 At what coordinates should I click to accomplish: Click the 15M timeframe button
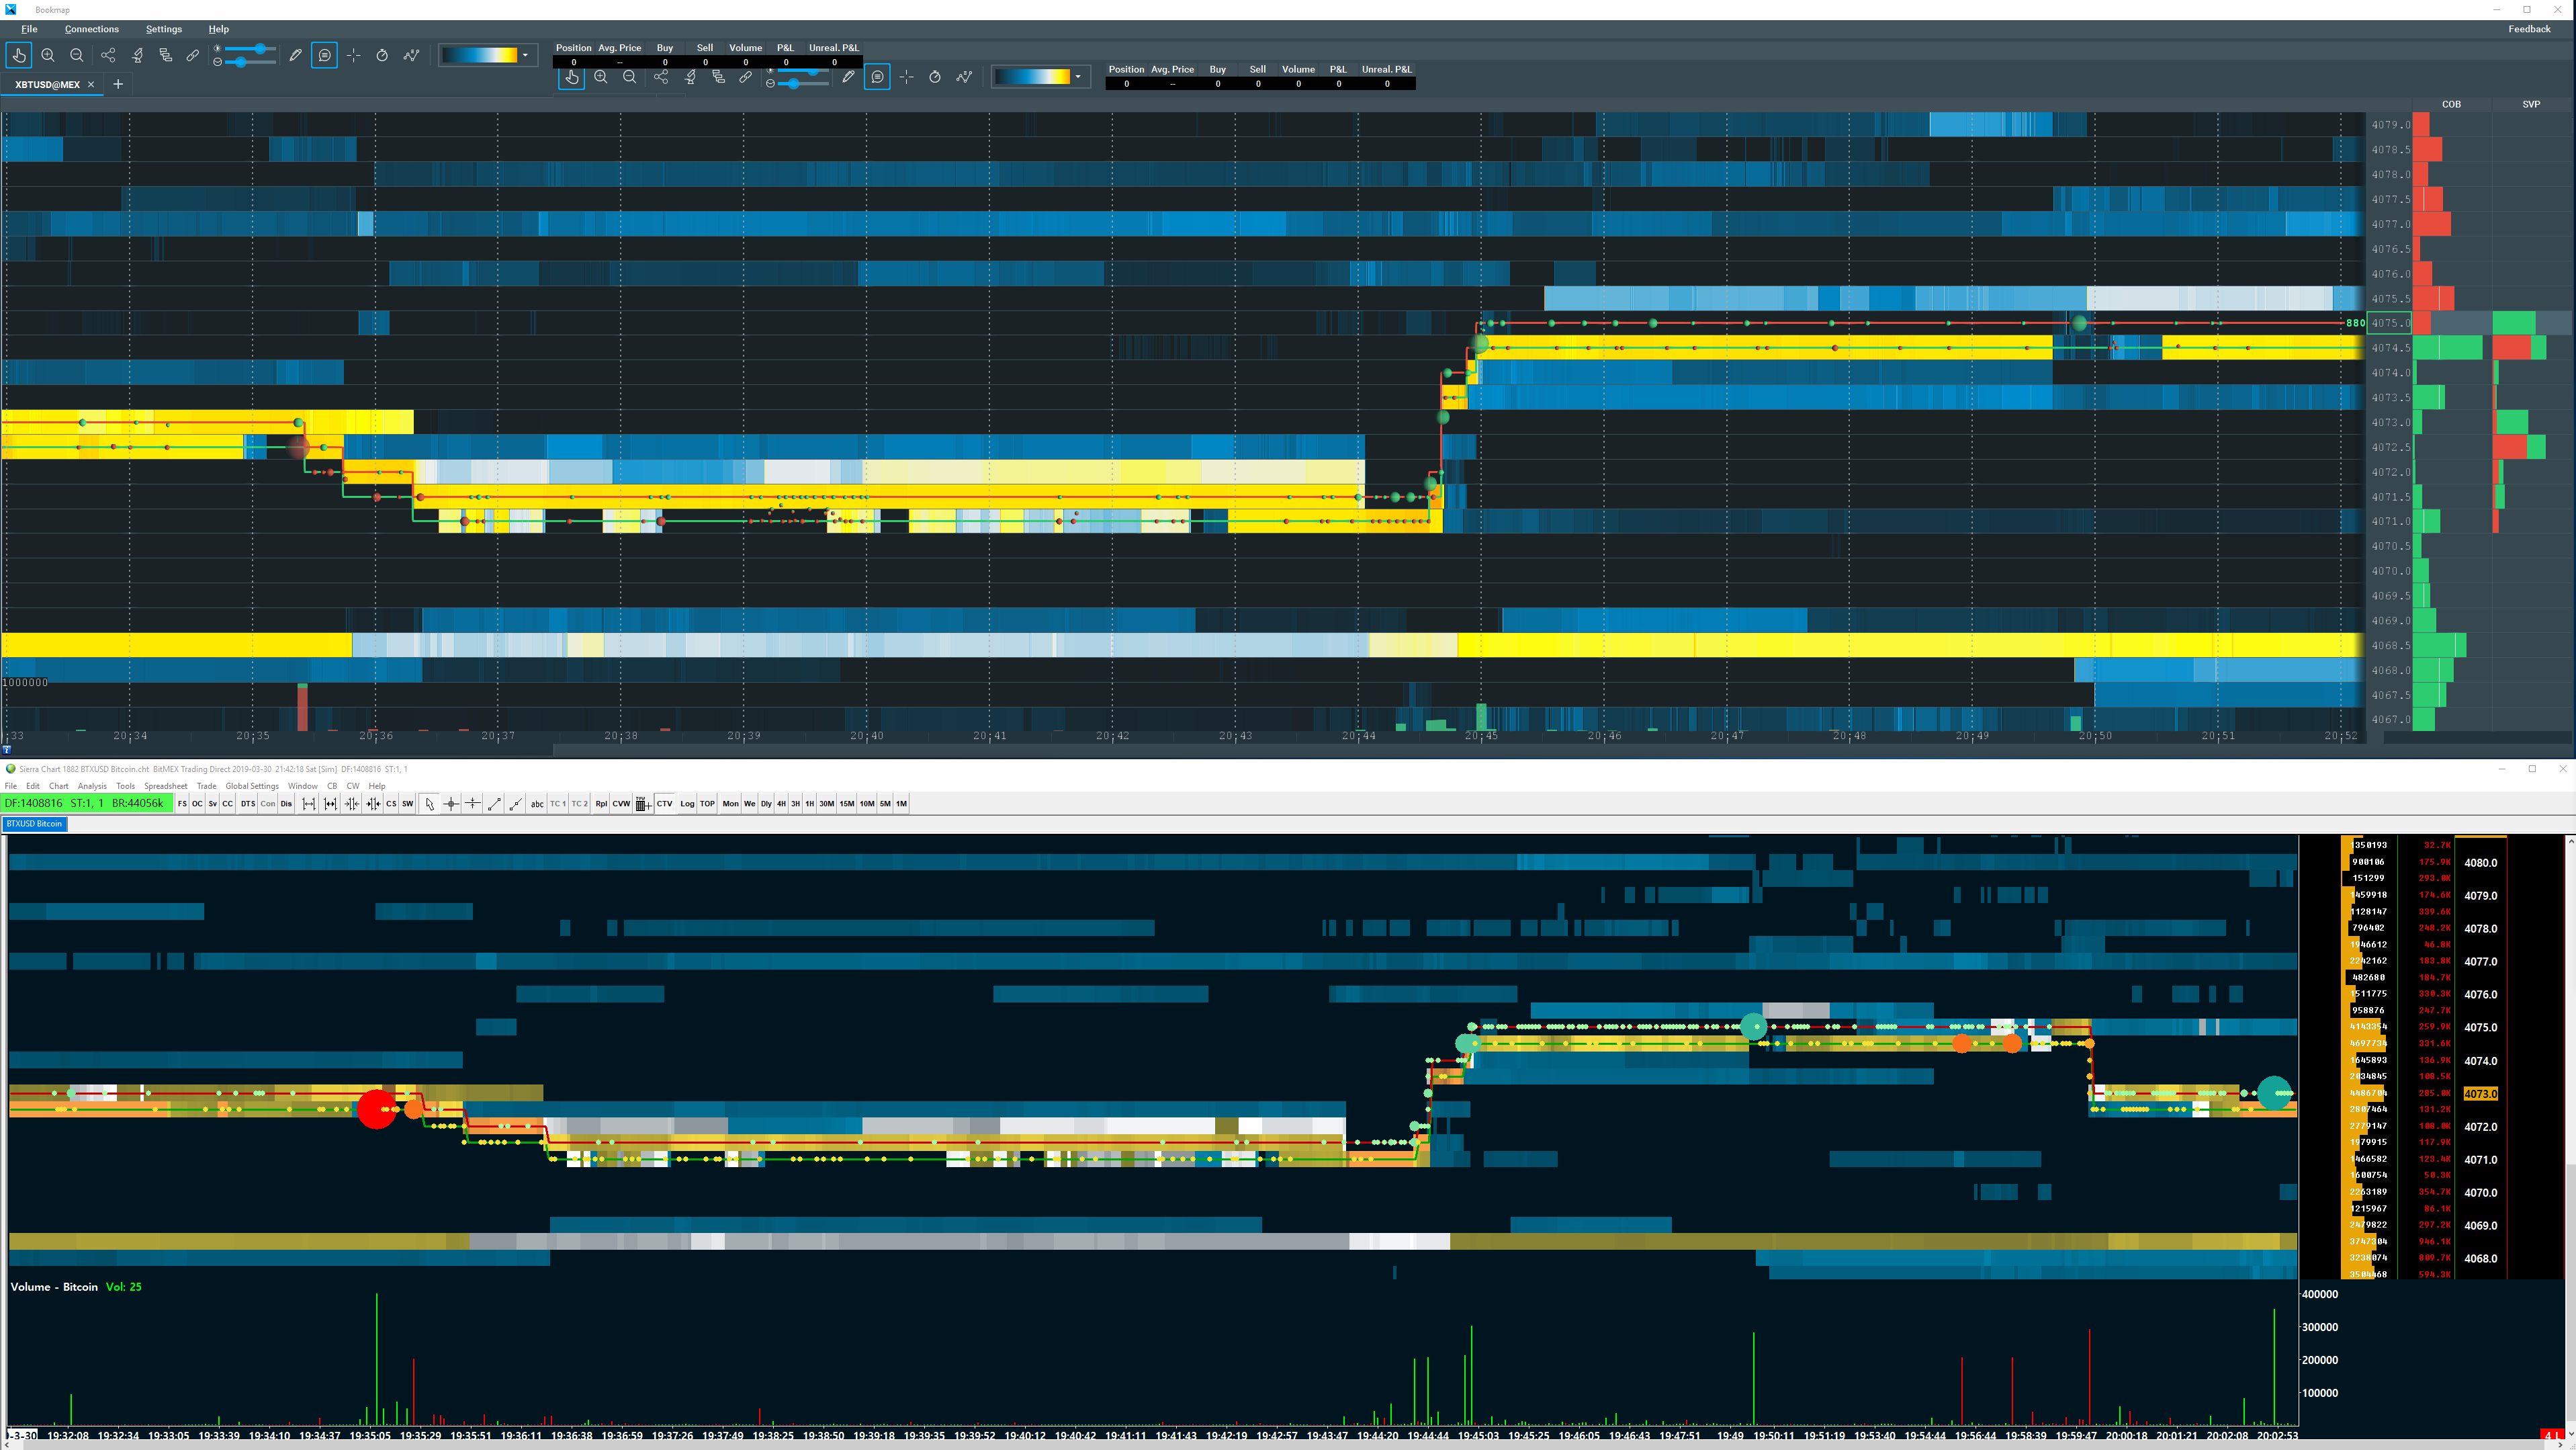coord(847,804)
